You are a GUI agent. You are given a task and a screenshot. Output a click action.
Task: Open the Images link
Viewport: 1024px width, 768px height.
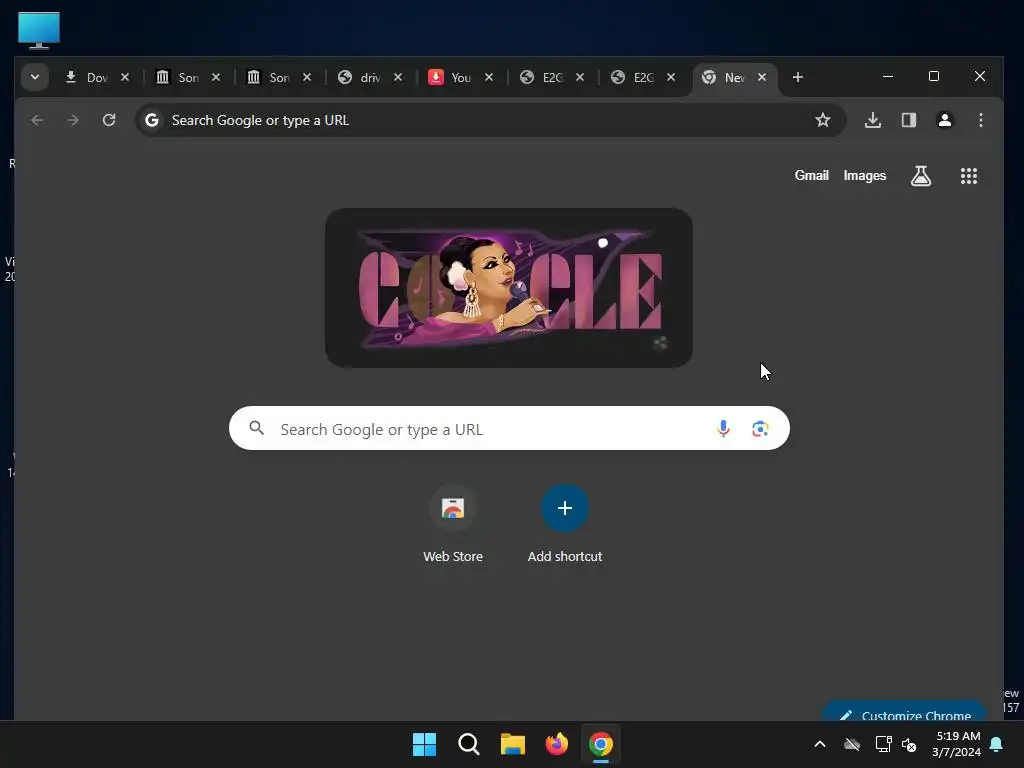click(865, 176)
